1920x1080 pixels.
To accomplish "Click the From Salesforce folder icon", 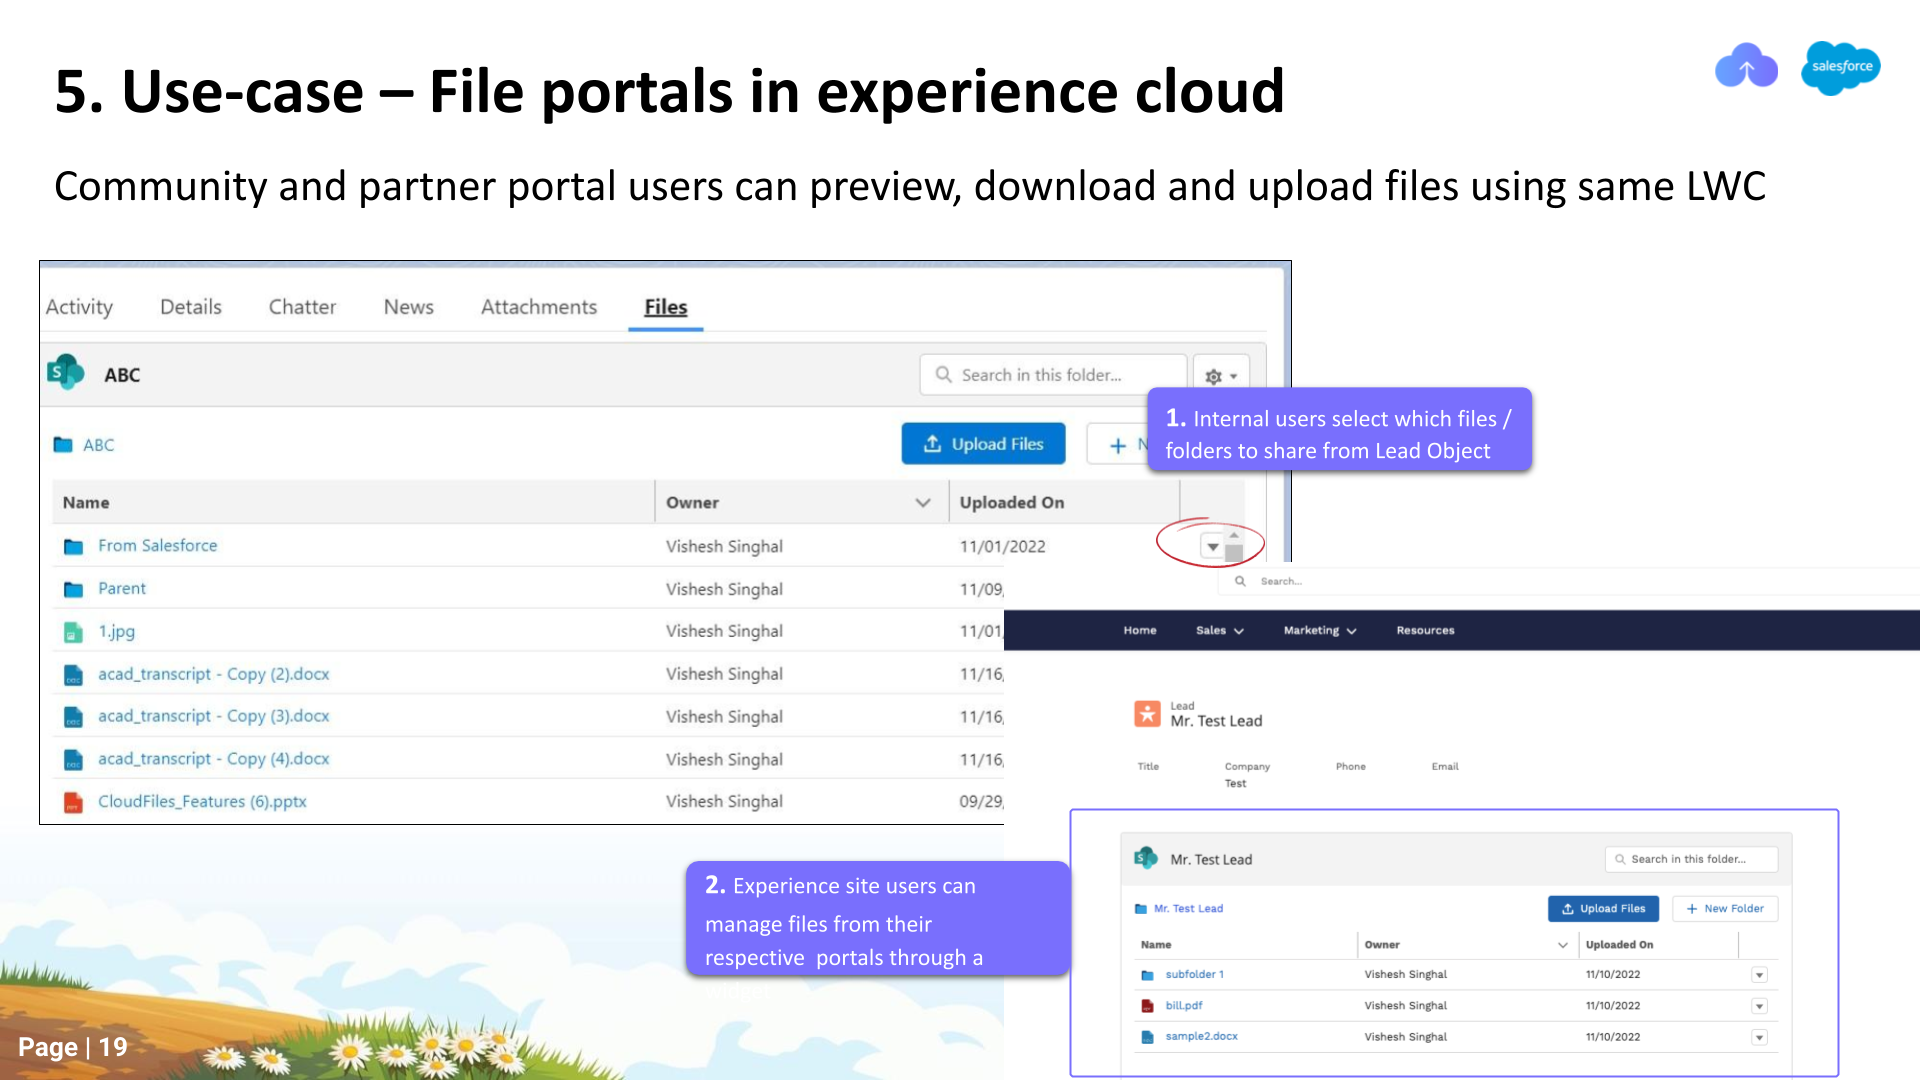I will [x=73, y=546].
